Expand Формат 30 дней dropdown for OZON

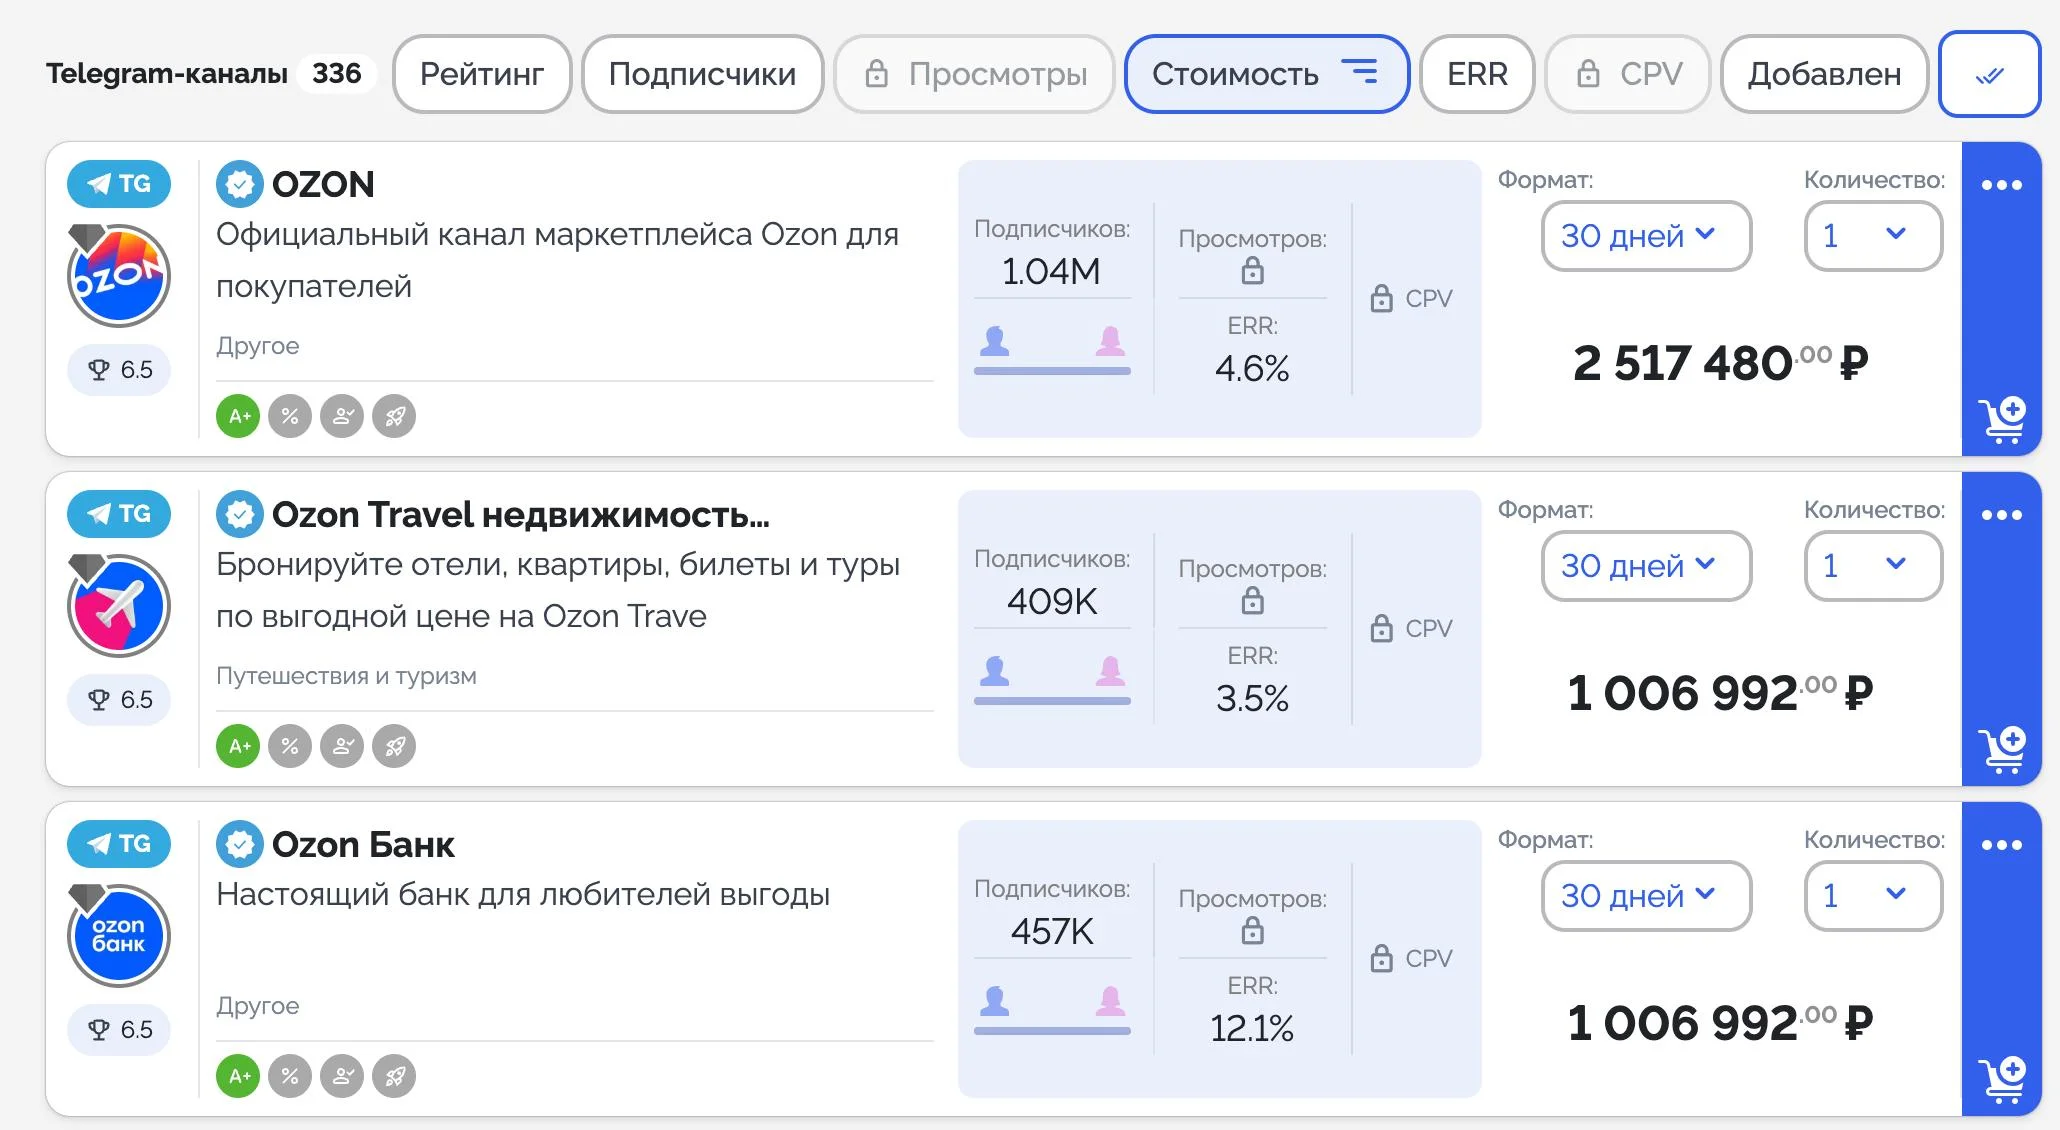(x=1646, y=236)
